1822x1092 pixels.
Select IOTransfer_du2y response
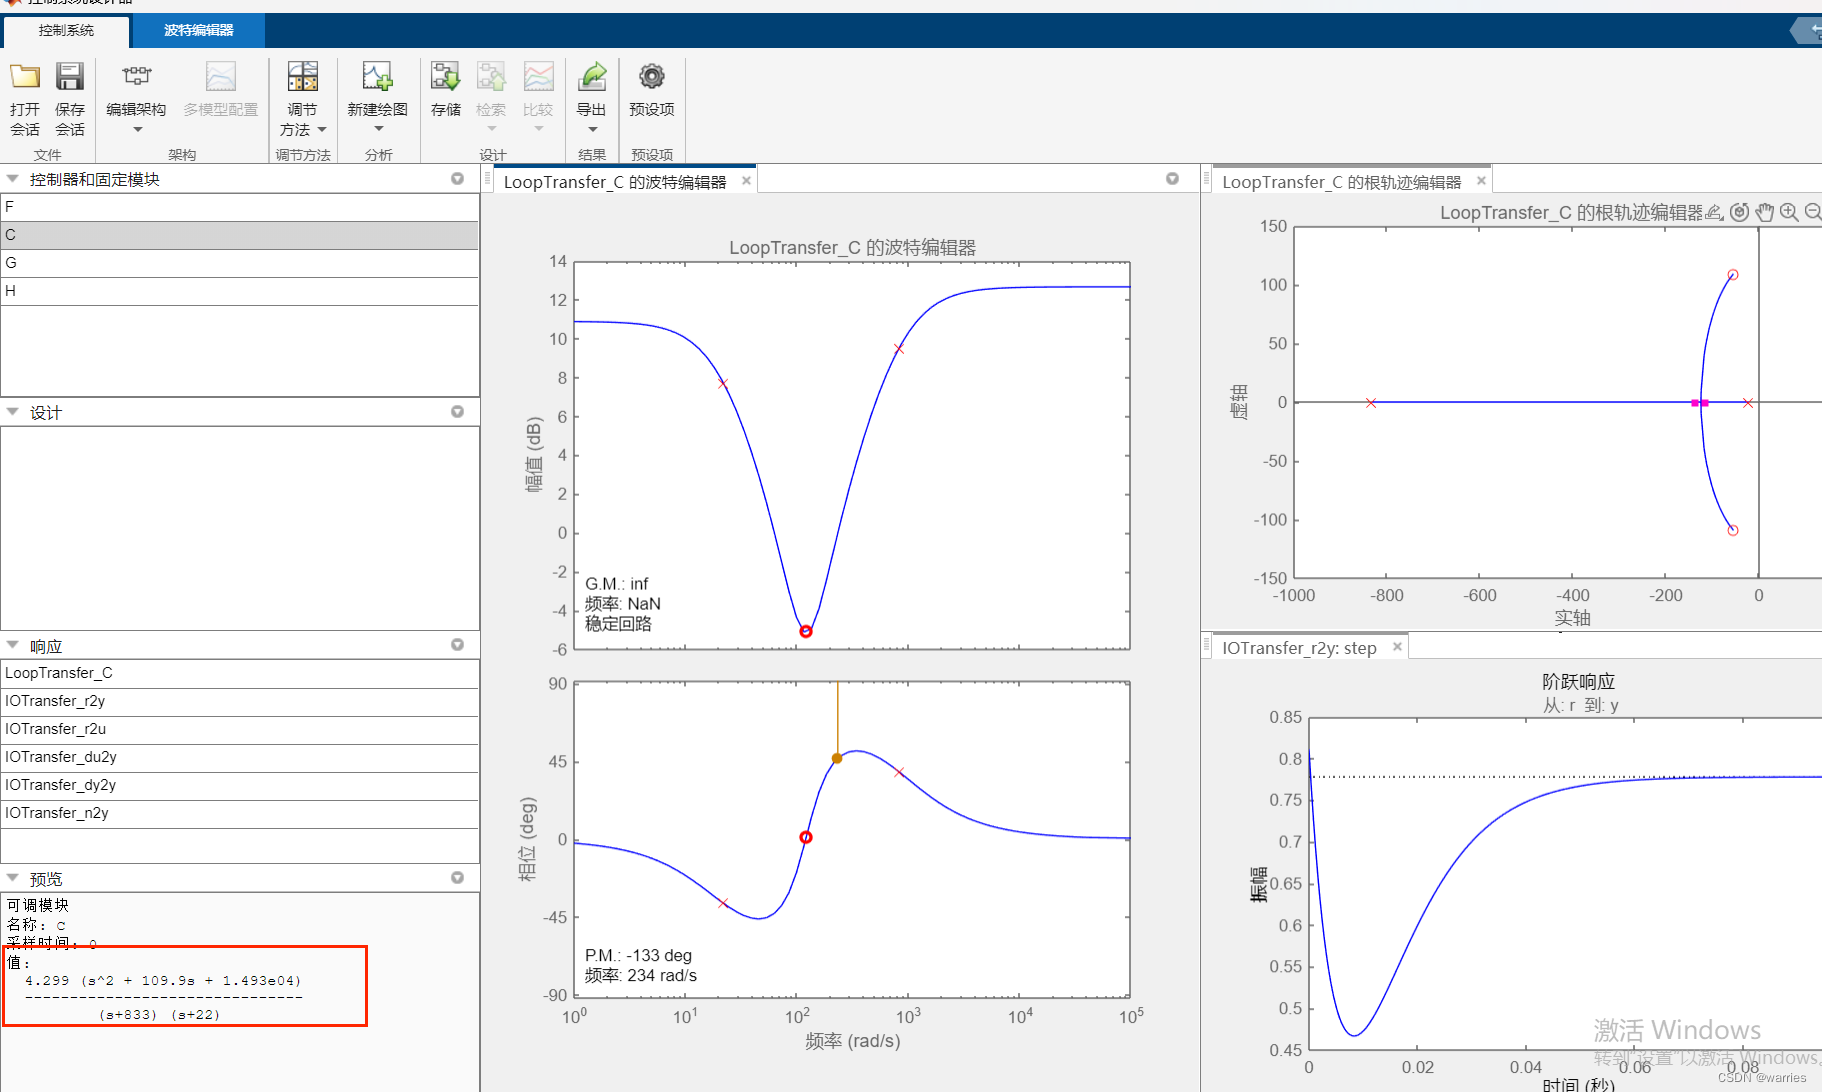pyautogui.click(x=240, y=757)
